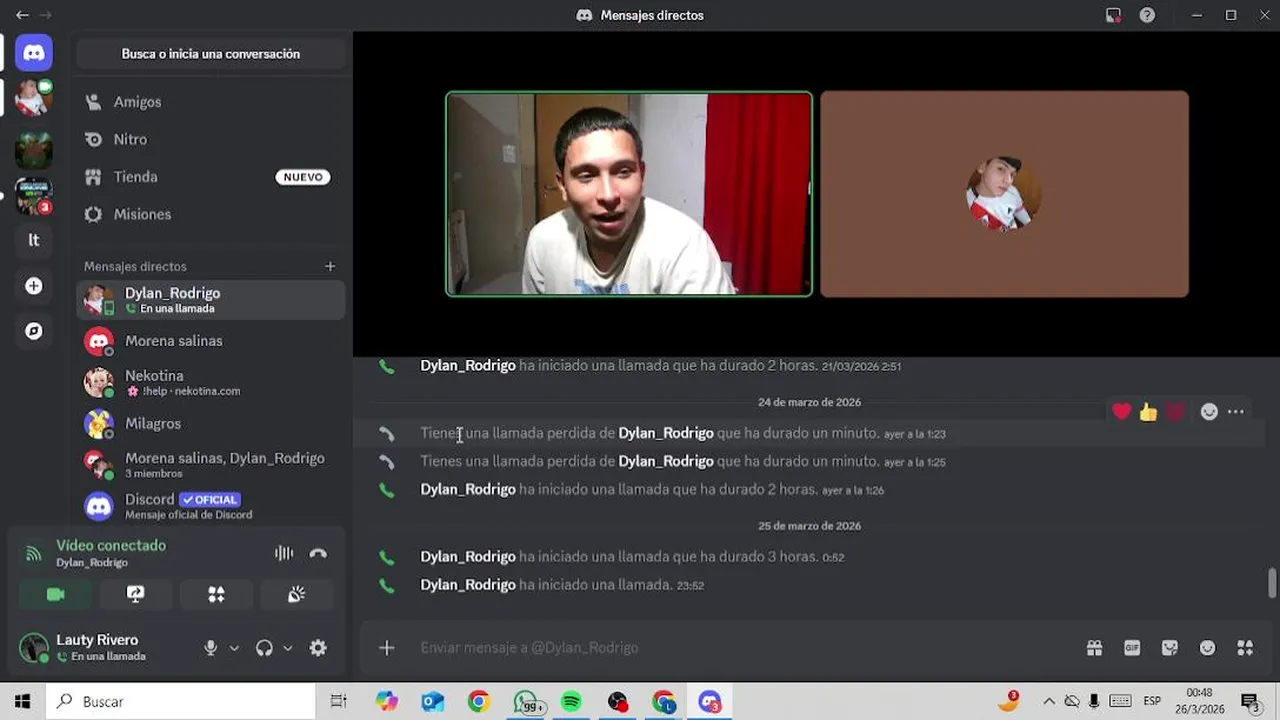Open group DM Morena salinas, Dylan_Rodrigo
The image size is (1280, 720).
211,465
